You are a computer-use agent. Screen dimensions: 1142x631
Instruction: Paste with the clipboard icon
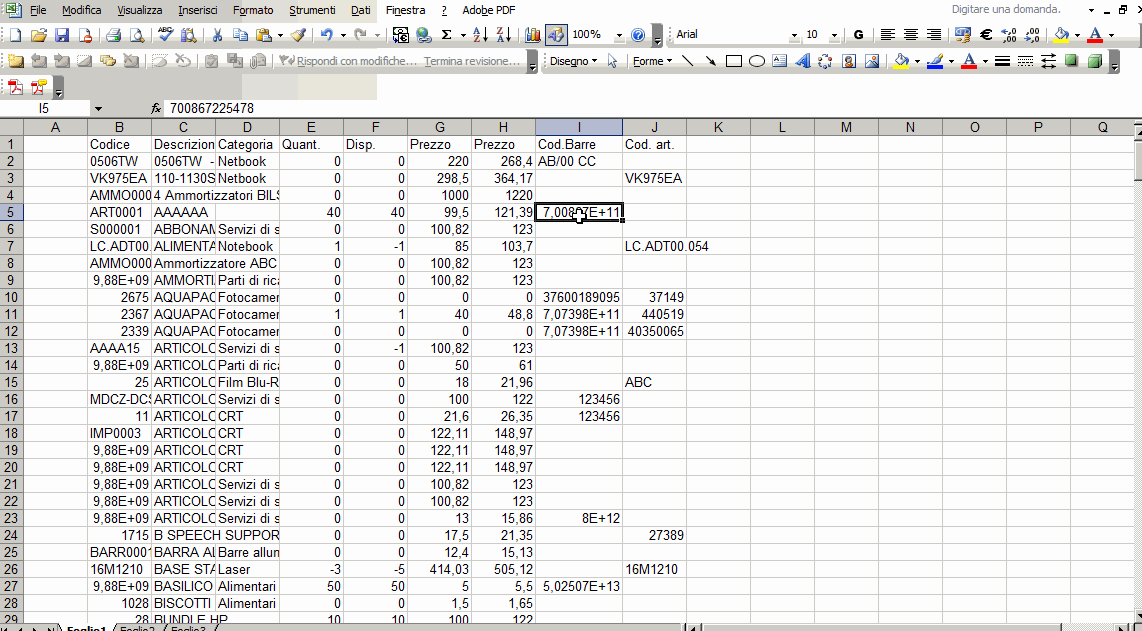tap(264, 35)
